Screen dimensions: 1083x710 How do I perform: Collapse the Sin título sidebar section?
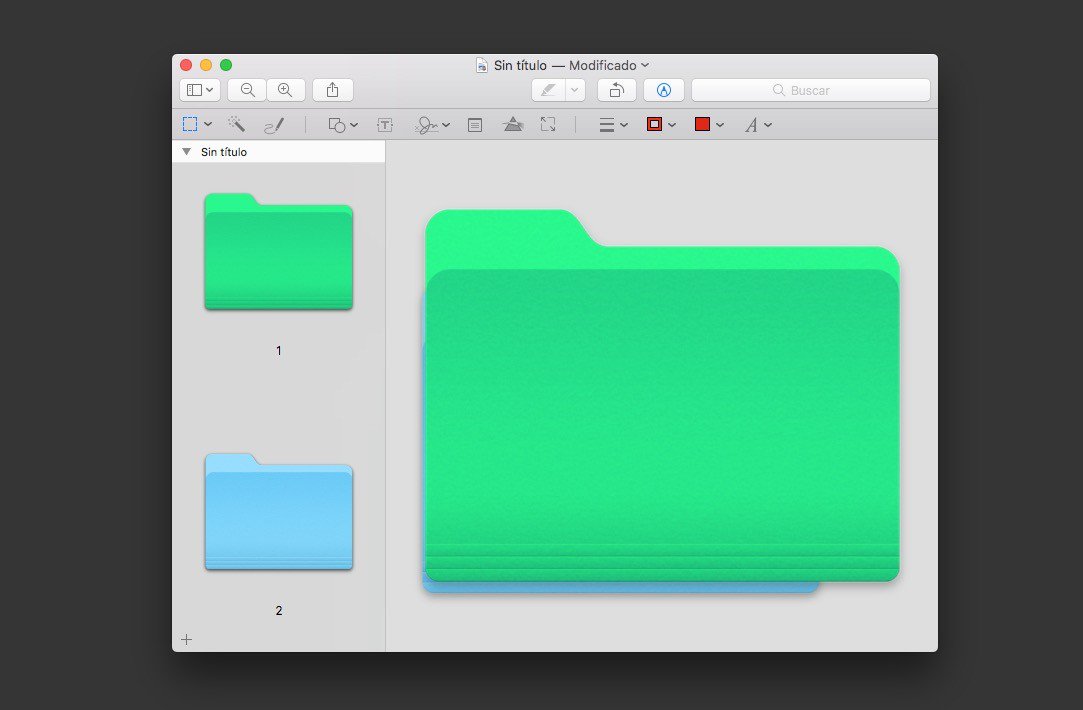tap(186, 151)
